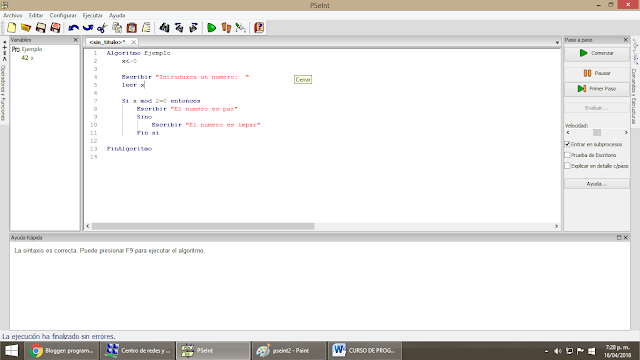Open the Archivo menu
640x360 pixels.
click(x=13, y=15)
